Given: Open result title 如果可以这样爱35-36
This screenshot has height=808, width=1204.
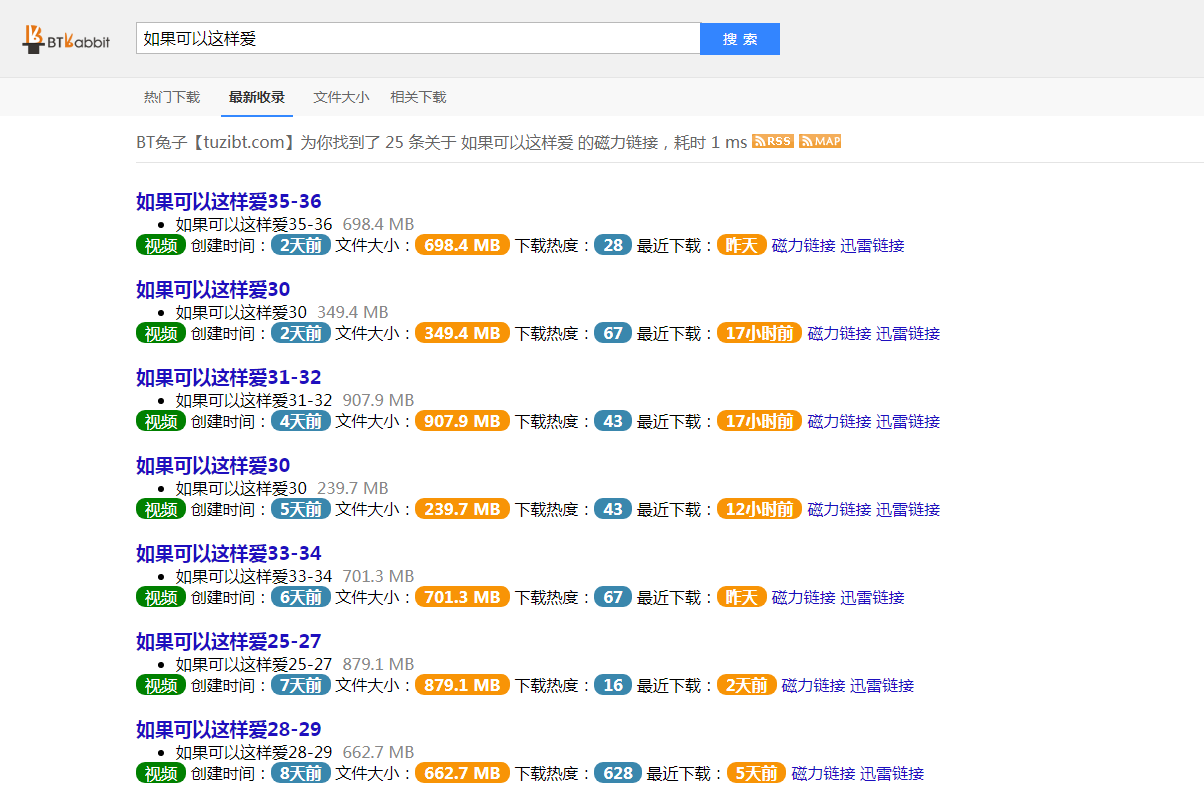Looking at the screenshot, I should (229, 202).
